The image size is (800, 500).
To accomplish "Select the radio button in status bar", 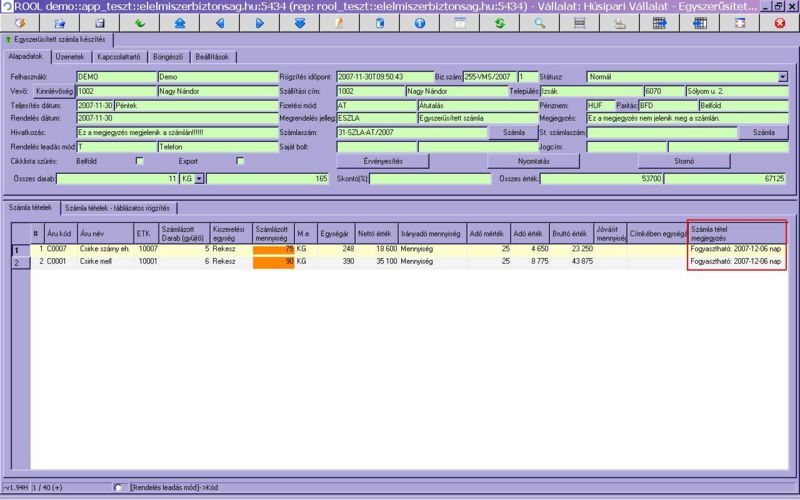I will [x=119, y=487].
